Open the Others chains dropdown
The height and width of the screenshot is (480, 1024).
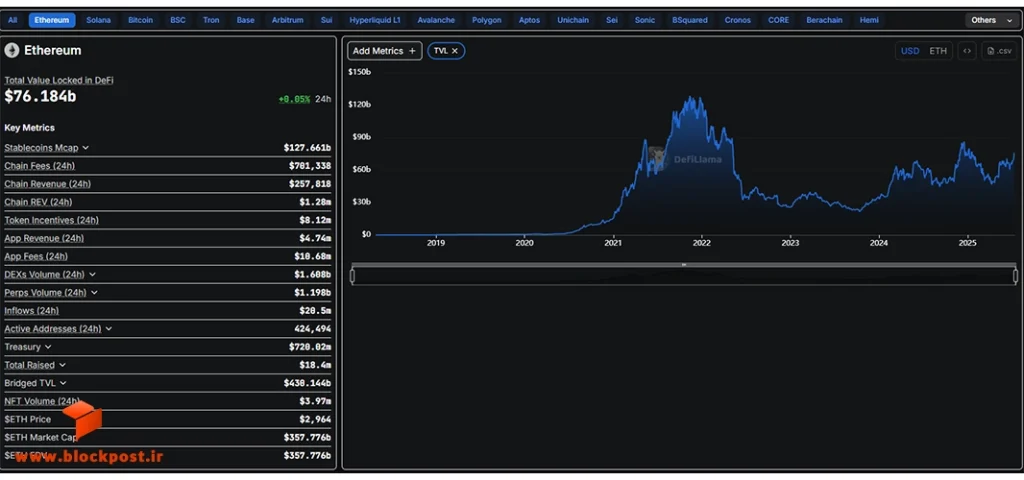[991, 20]
